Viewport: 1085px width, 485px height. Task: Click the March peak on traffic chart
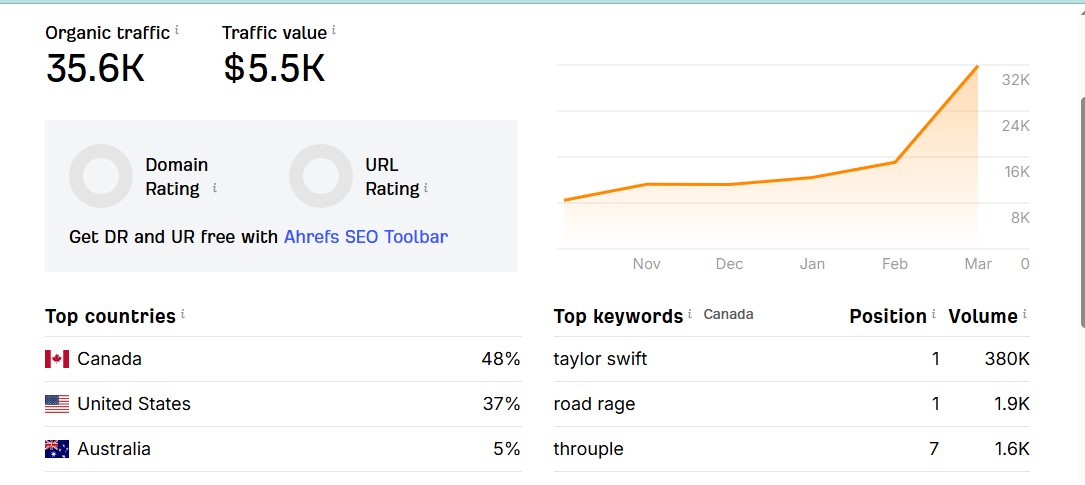[x=977, y=67]
